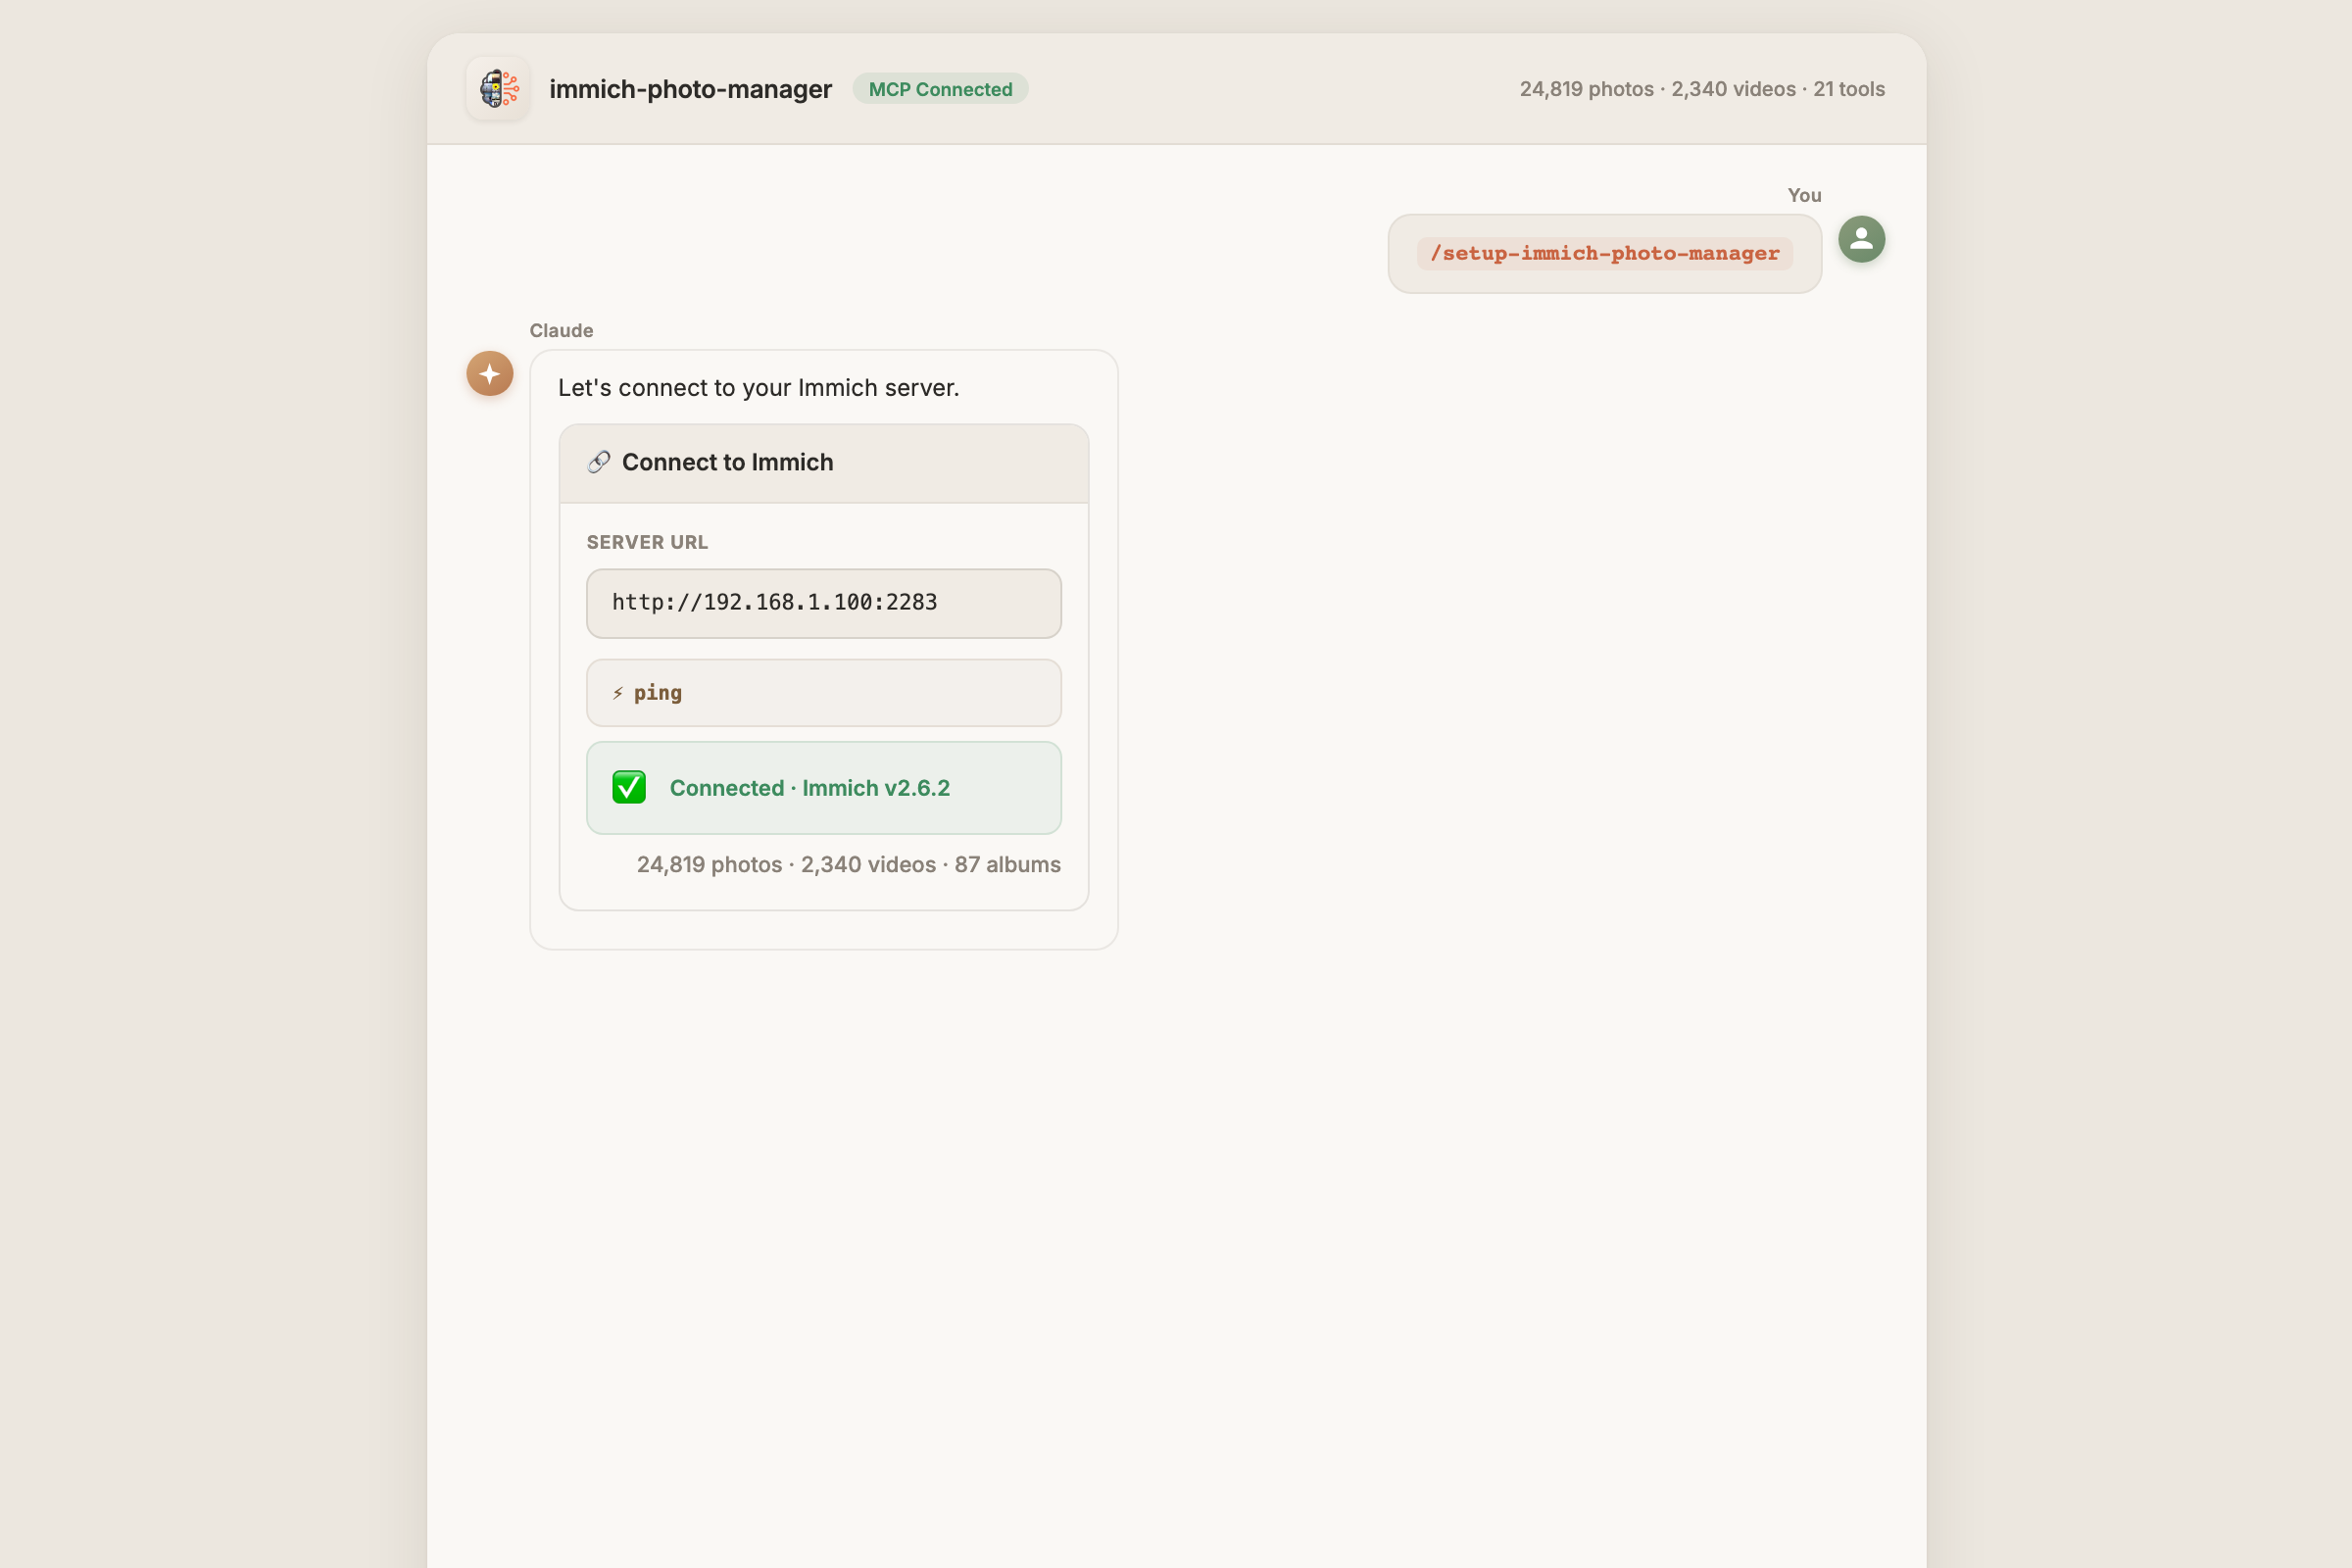Click the /setup-immich-photo-manager command chip
Viewport: 2352px width, 1568px height.
pos(1603,253)
